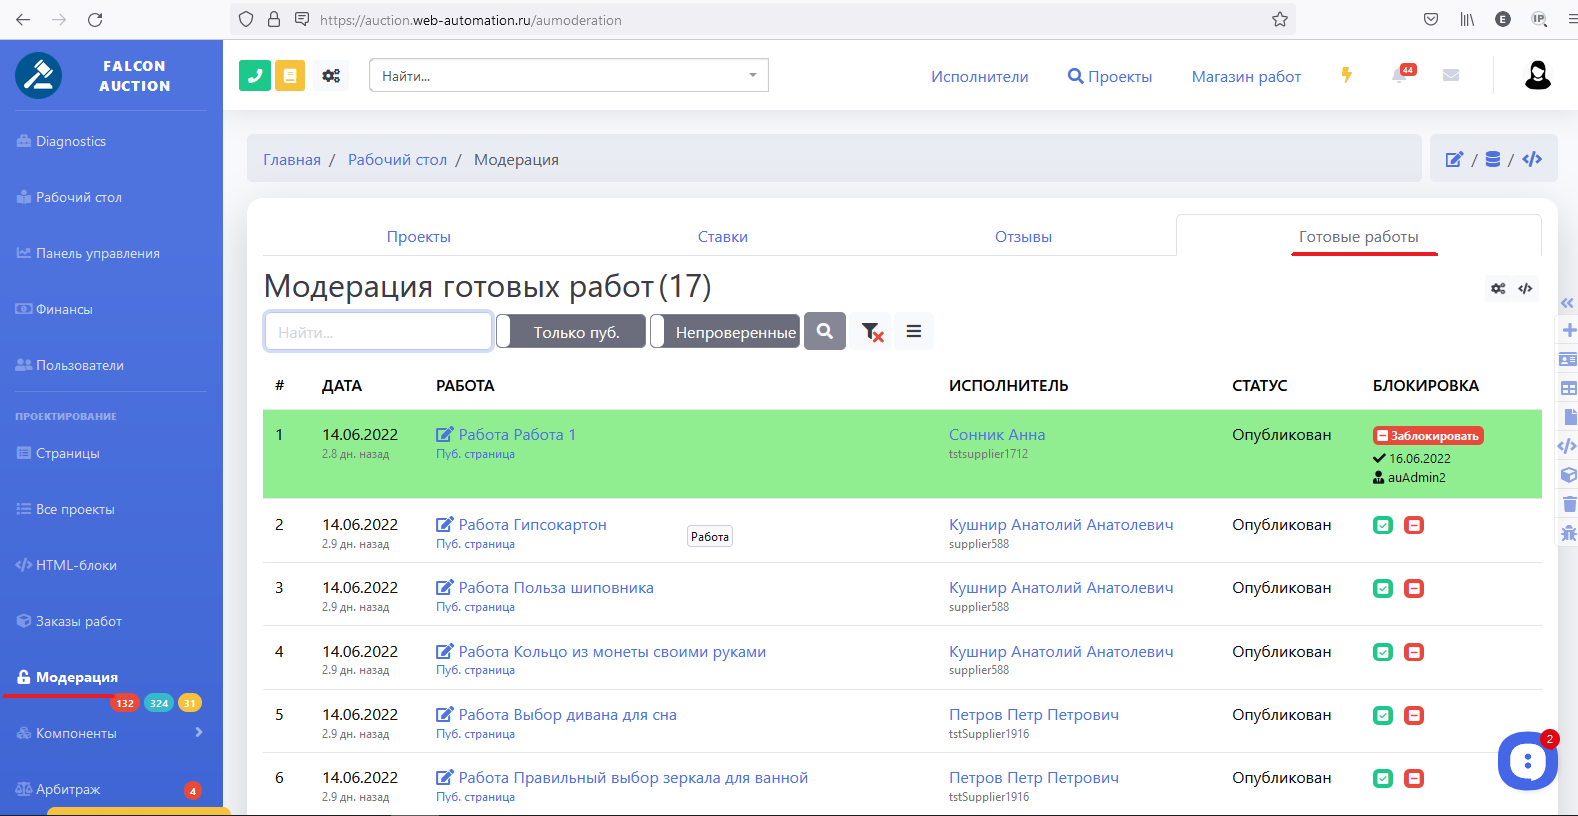Click the green phone icon button

255,75
